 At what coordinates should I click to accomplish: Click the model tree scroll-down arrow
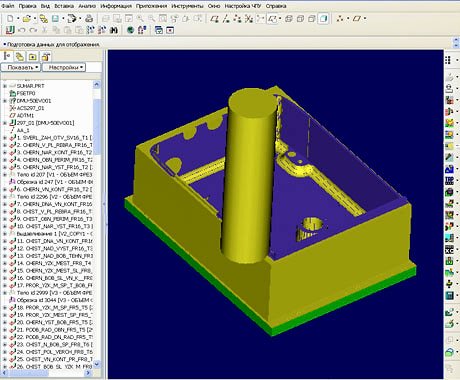click(97, 365)
